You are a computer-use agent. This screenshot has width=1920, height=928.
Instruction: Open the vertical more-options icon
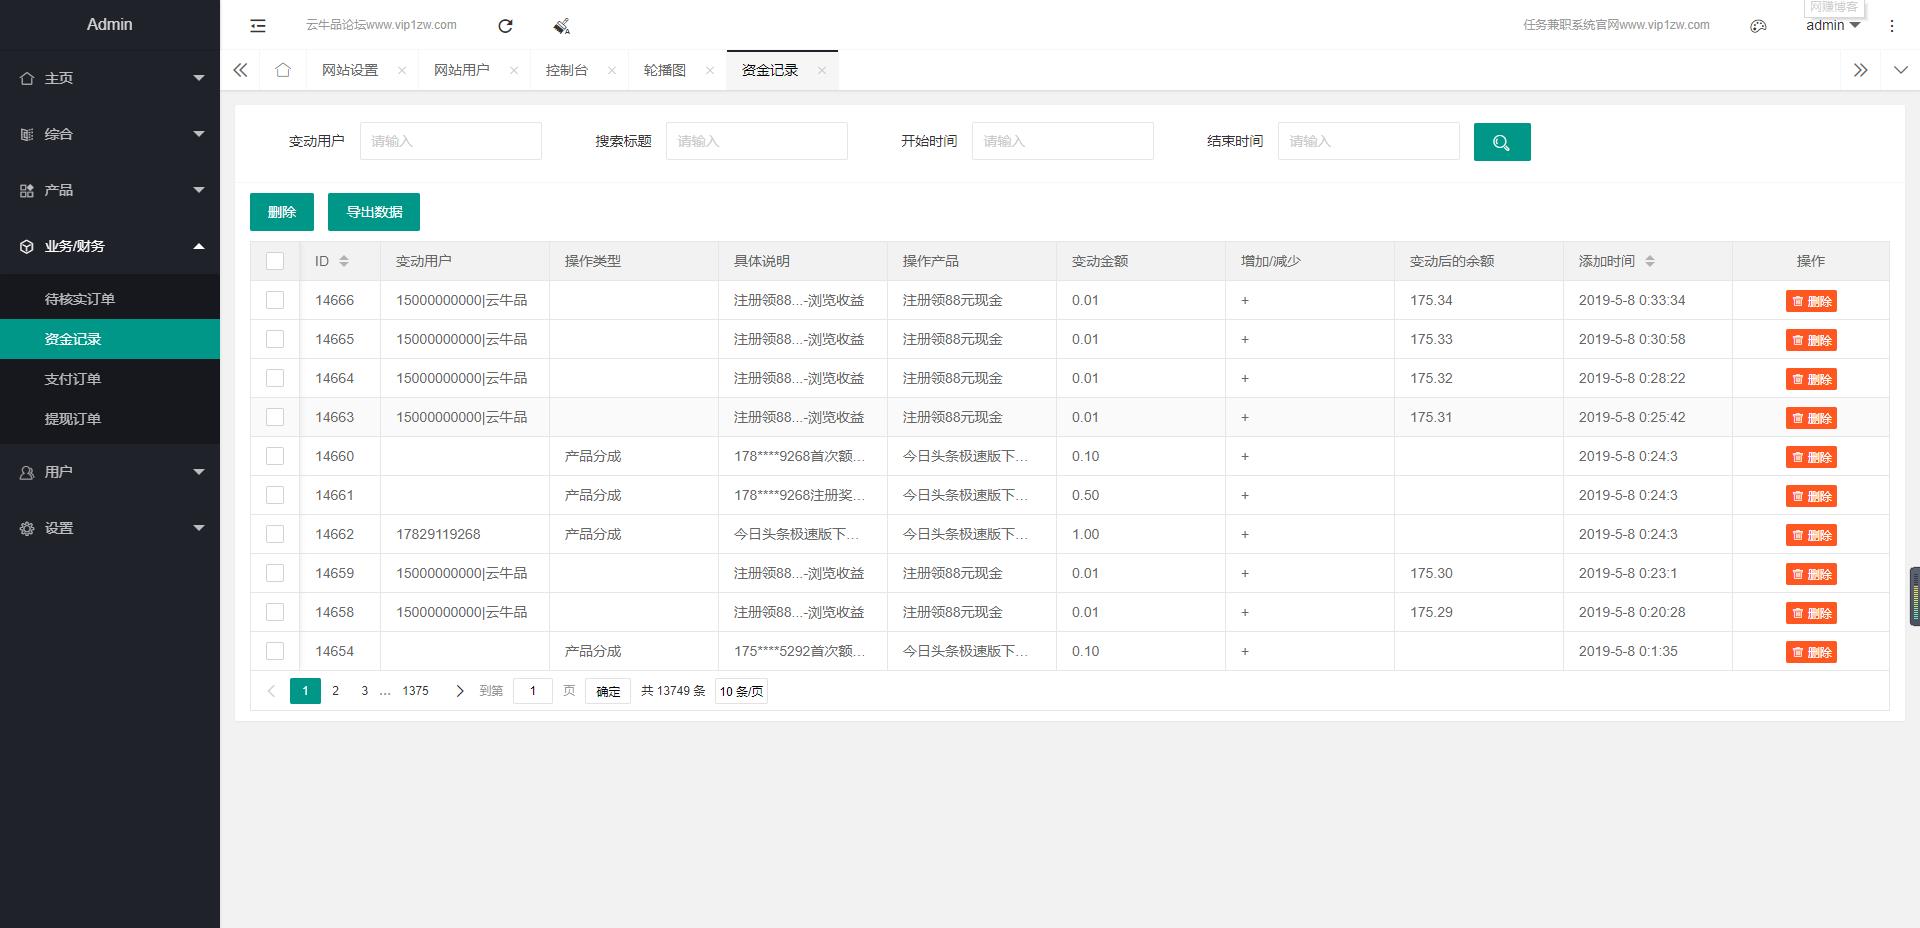coord(1891,26)
